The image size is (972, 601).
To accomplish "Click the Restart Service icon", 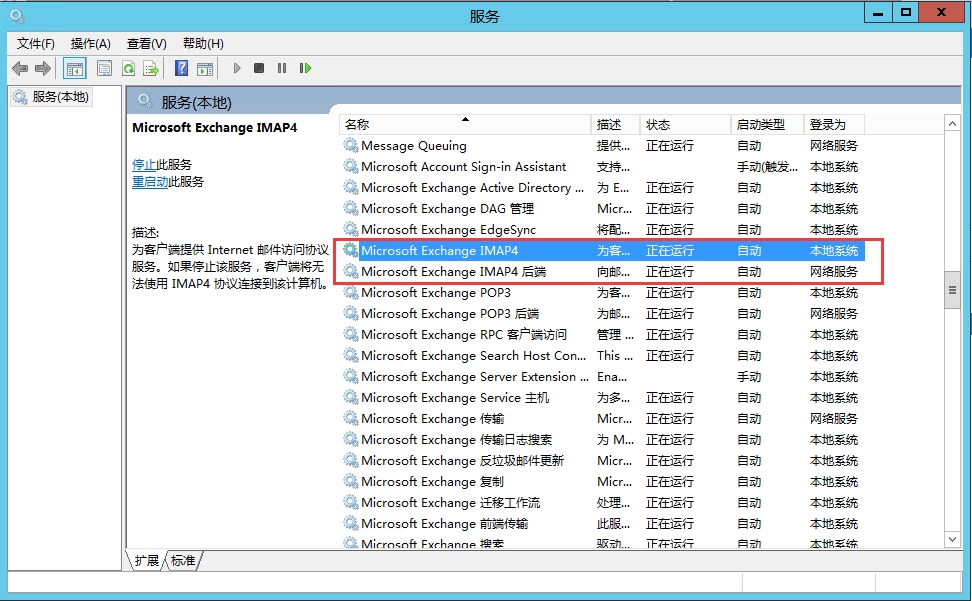I will [x=305, y=68].
